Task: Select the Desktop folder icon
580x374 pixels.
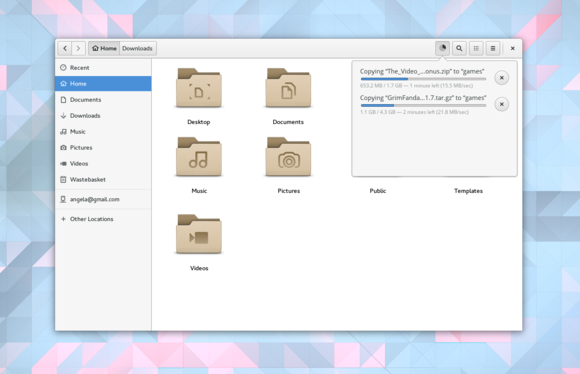Action: (199, 88)
